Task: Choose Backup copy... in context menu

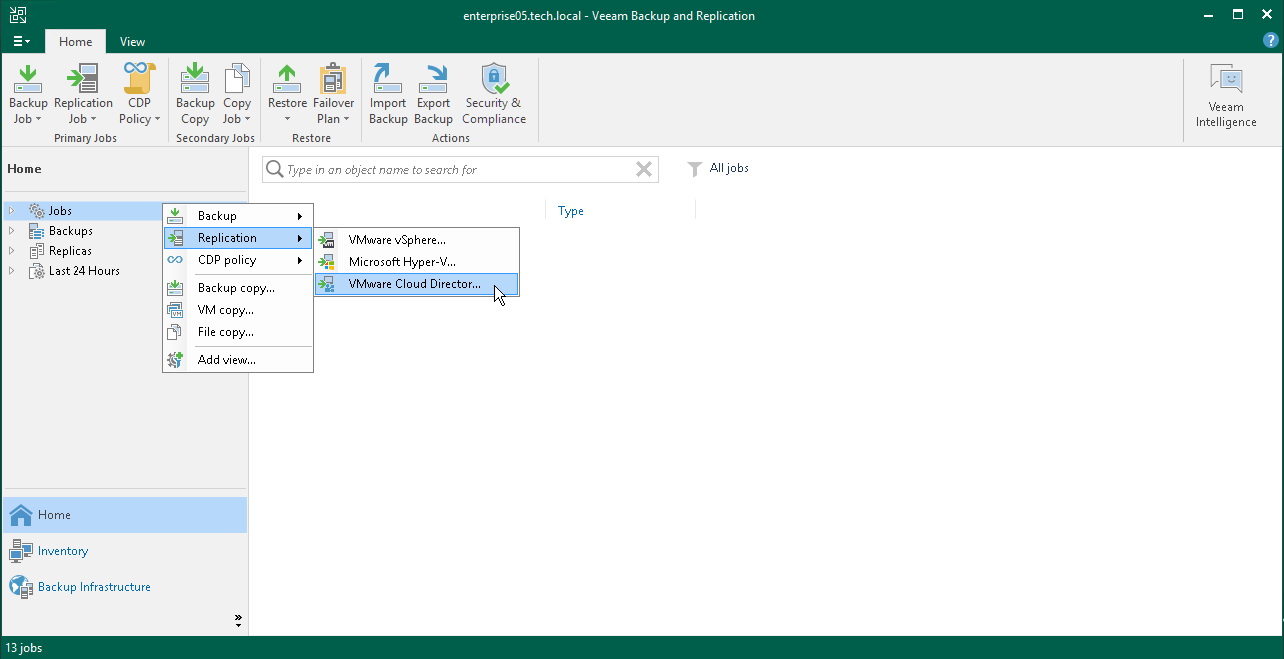Action: tap(238, 288)
